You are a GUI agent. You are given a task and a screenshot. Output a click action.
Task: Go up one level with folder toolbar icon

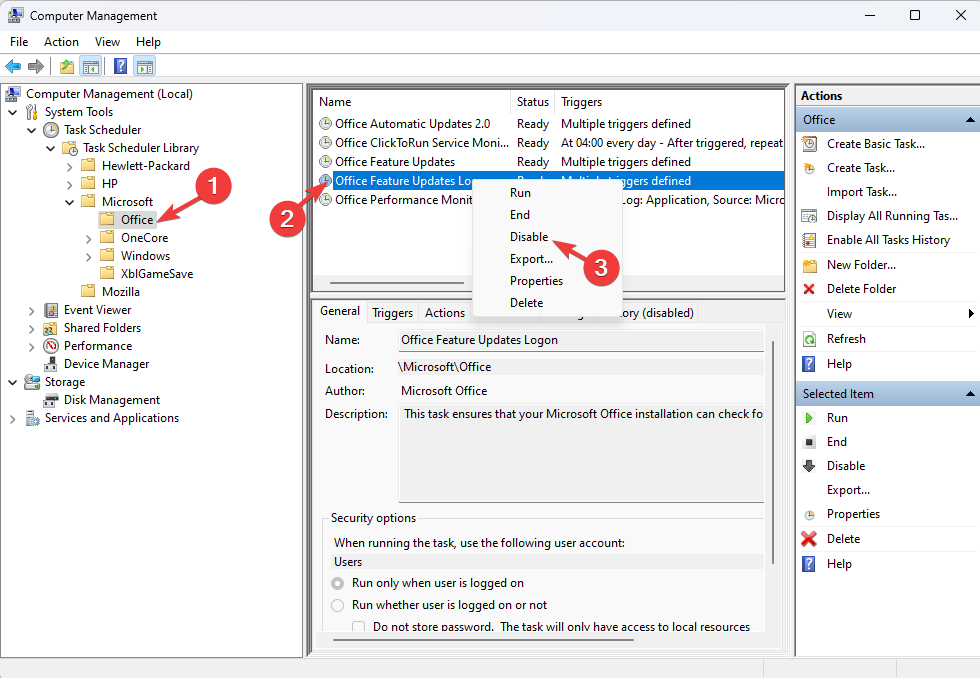(x=67, y=66)
